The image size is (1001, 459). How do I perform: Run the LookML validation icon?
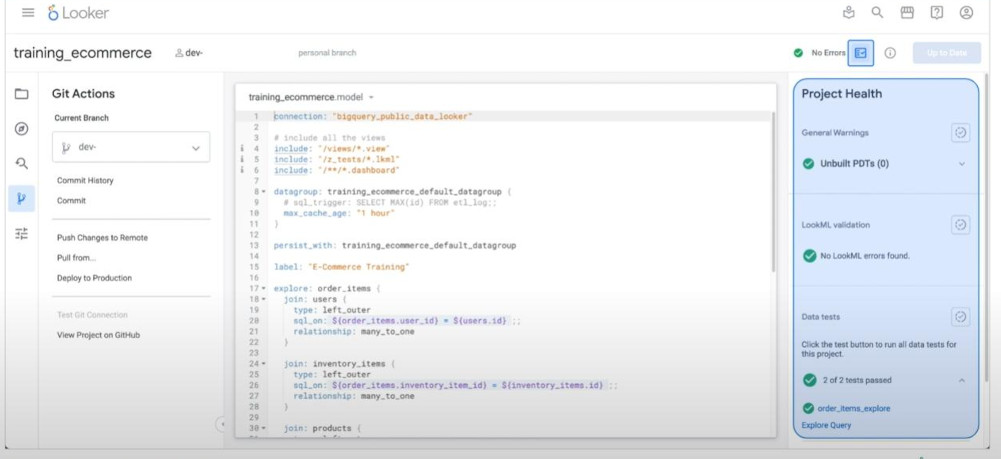[960, 225]
